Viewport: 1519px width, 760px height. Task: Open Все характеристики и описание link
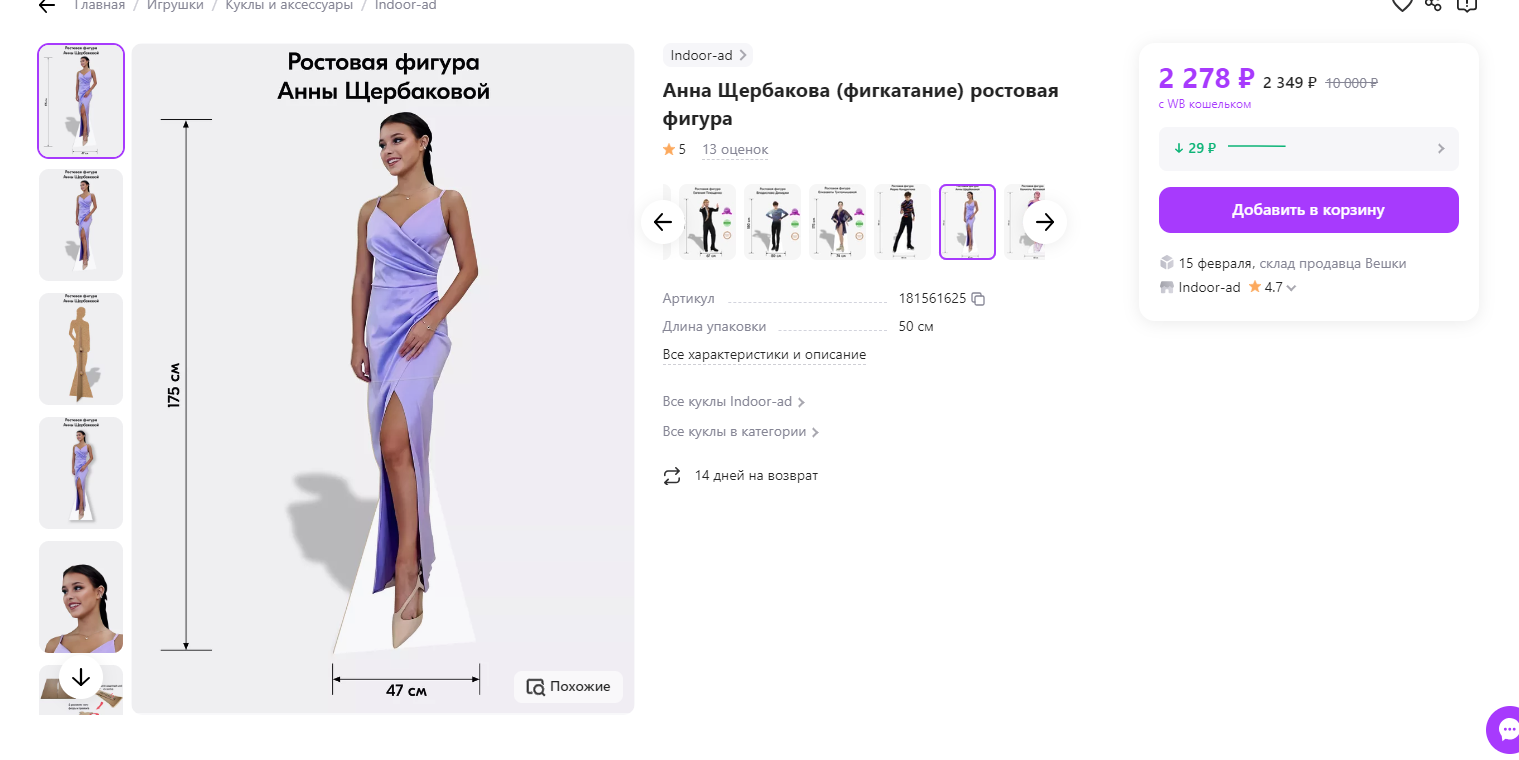click(x=764, y=355)
